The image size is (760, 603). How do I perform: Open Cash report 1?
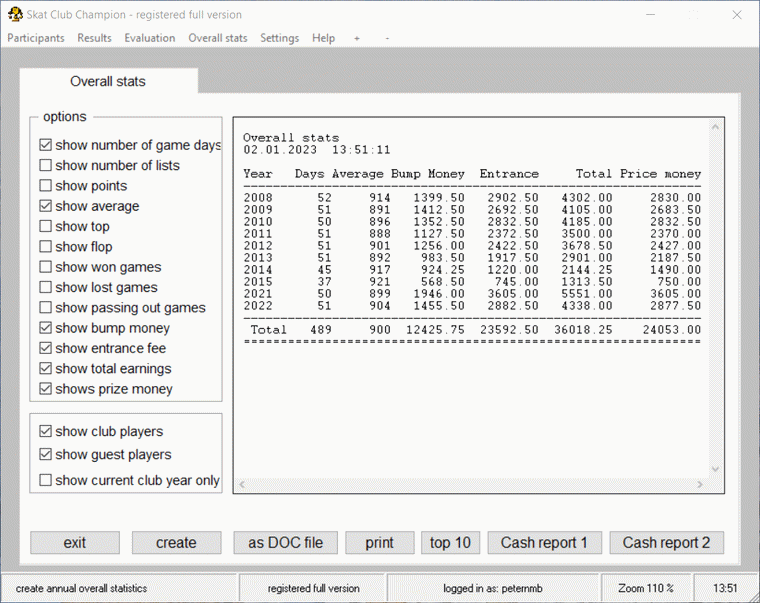click(544, 542)
